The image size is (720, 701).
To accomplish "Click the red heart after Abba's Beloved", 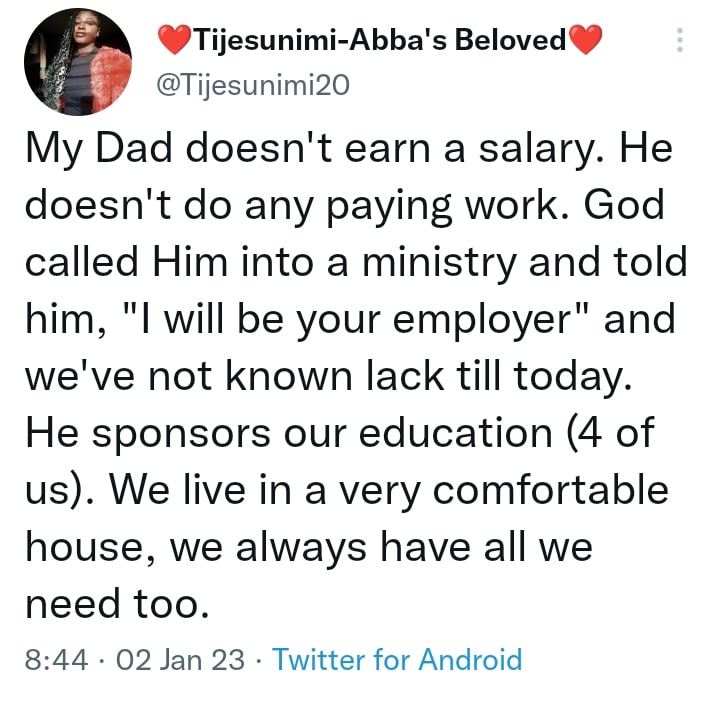I will point(585,40).
